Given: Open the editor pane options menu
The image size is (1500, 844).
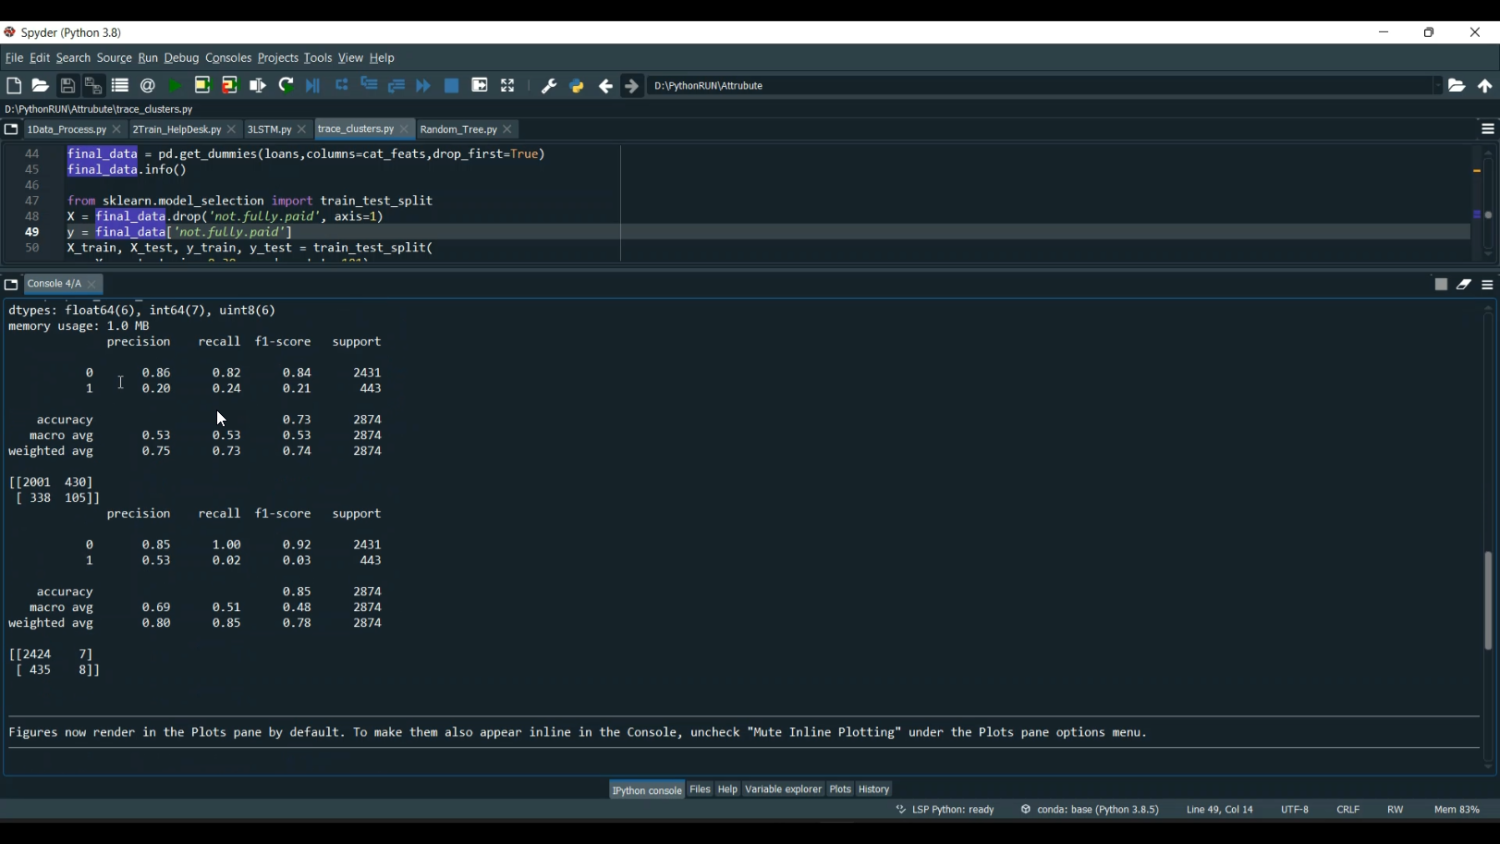Looking at the screenshot, I should pos(1488,130).
